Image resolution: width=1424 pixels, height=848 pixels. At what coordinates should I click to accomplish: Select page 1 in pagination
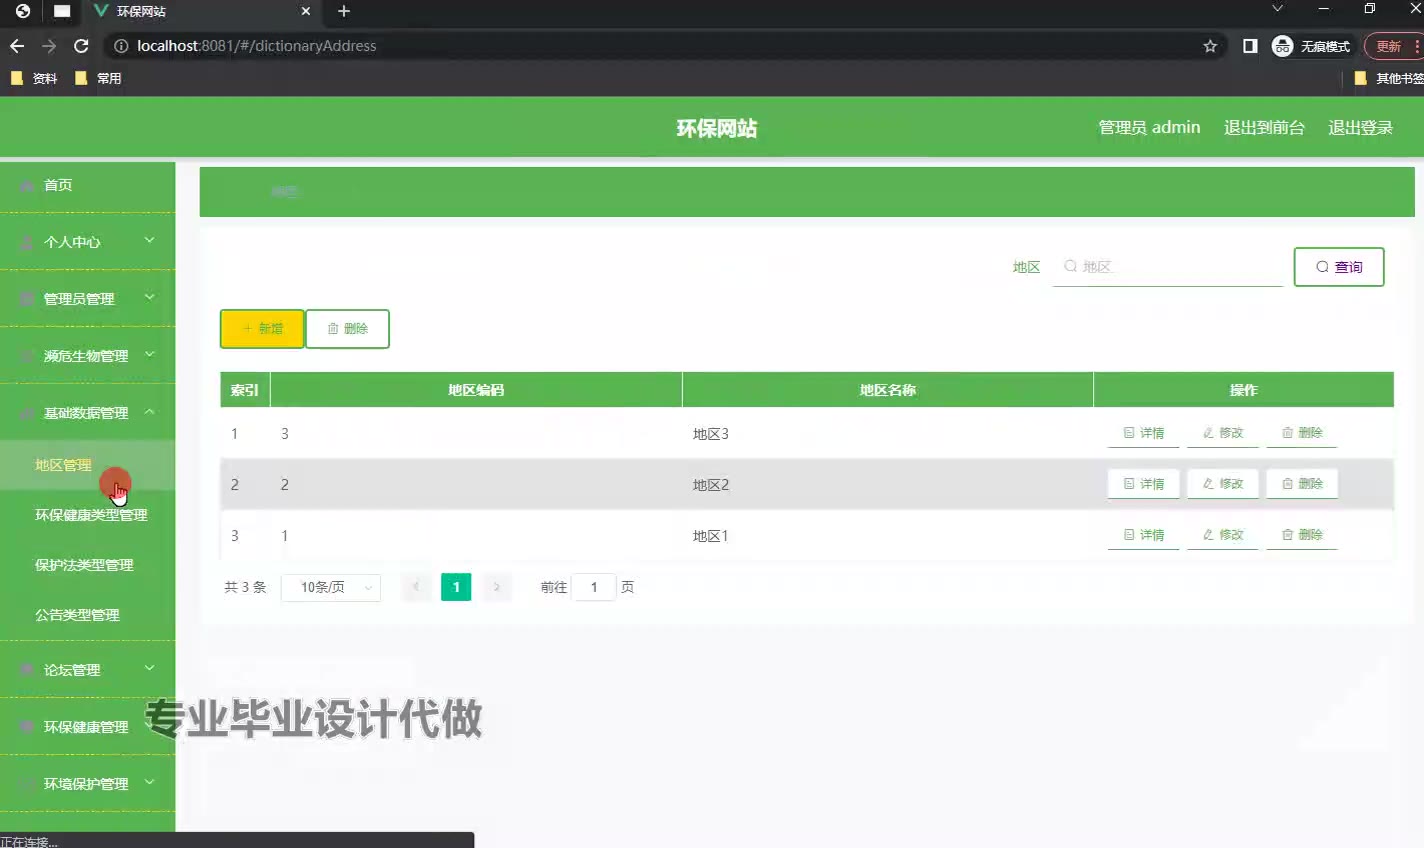click(x=456, y=587)
